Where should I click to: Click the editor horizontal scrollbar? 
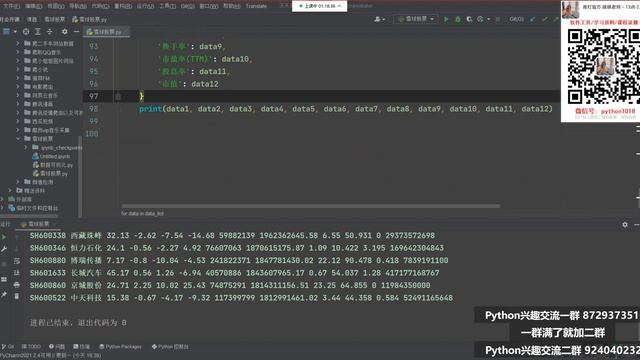310,206
